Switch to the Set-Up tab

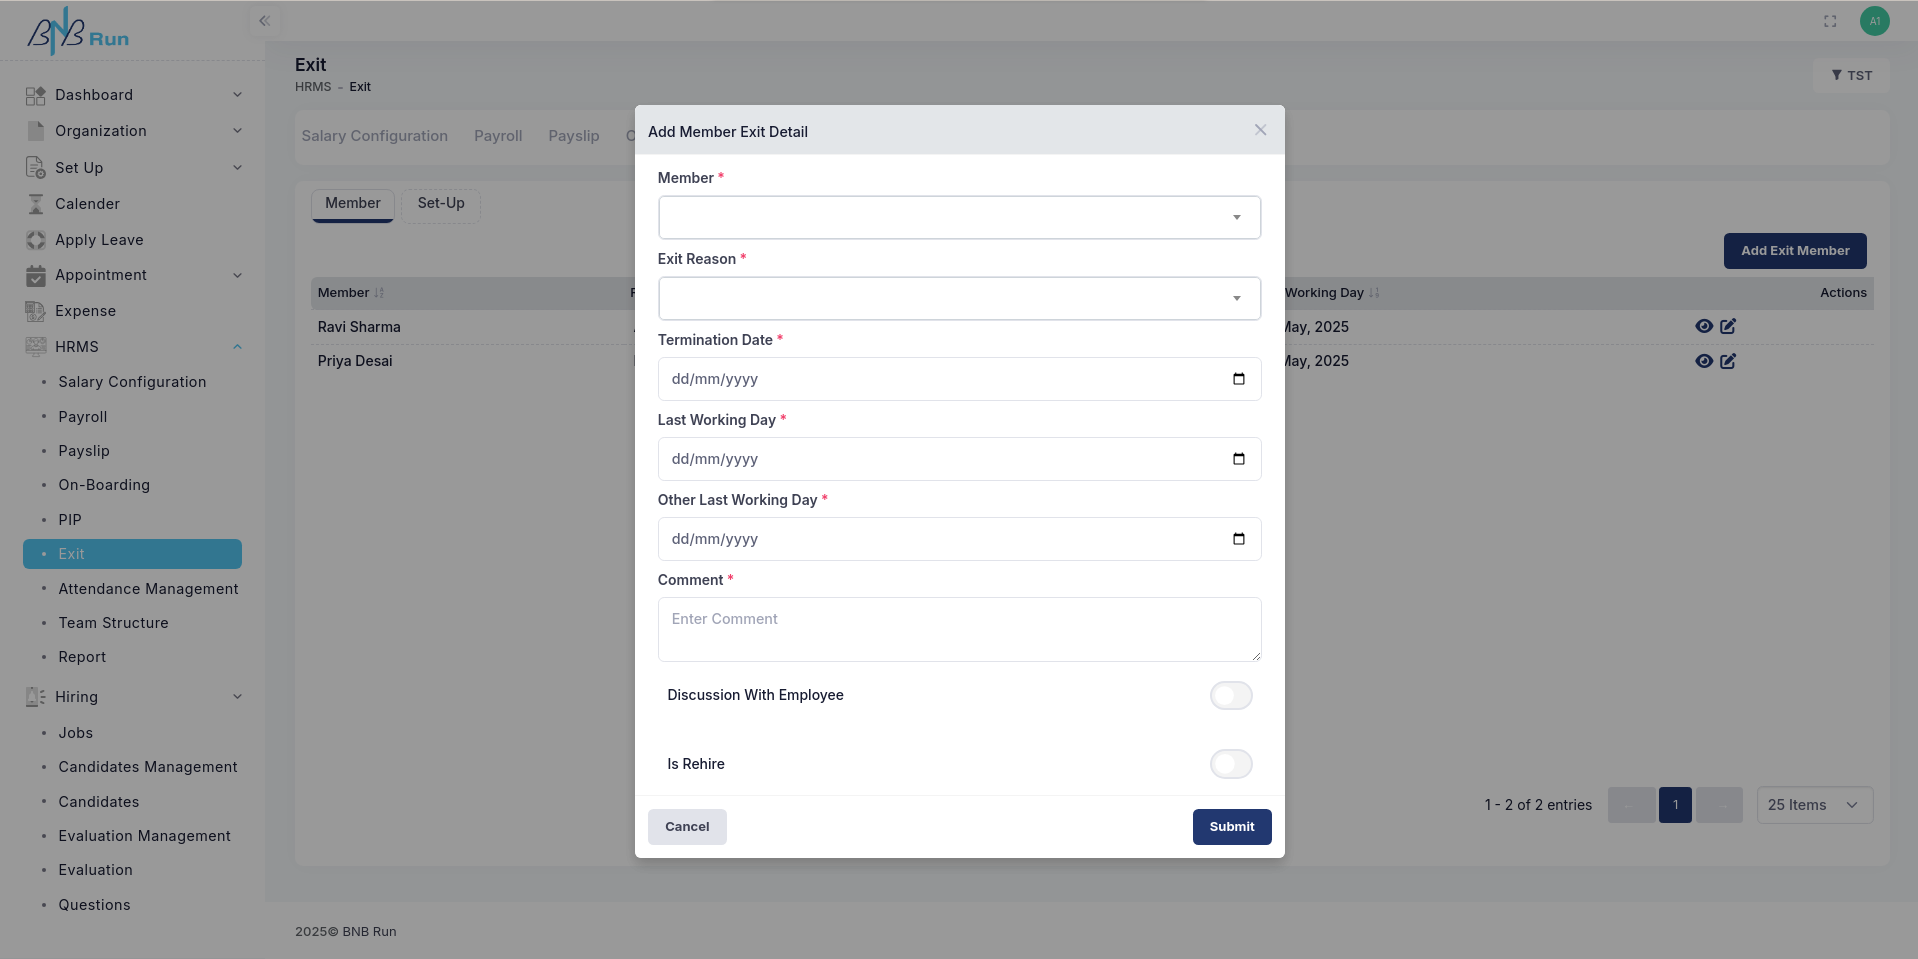point(441,204)
